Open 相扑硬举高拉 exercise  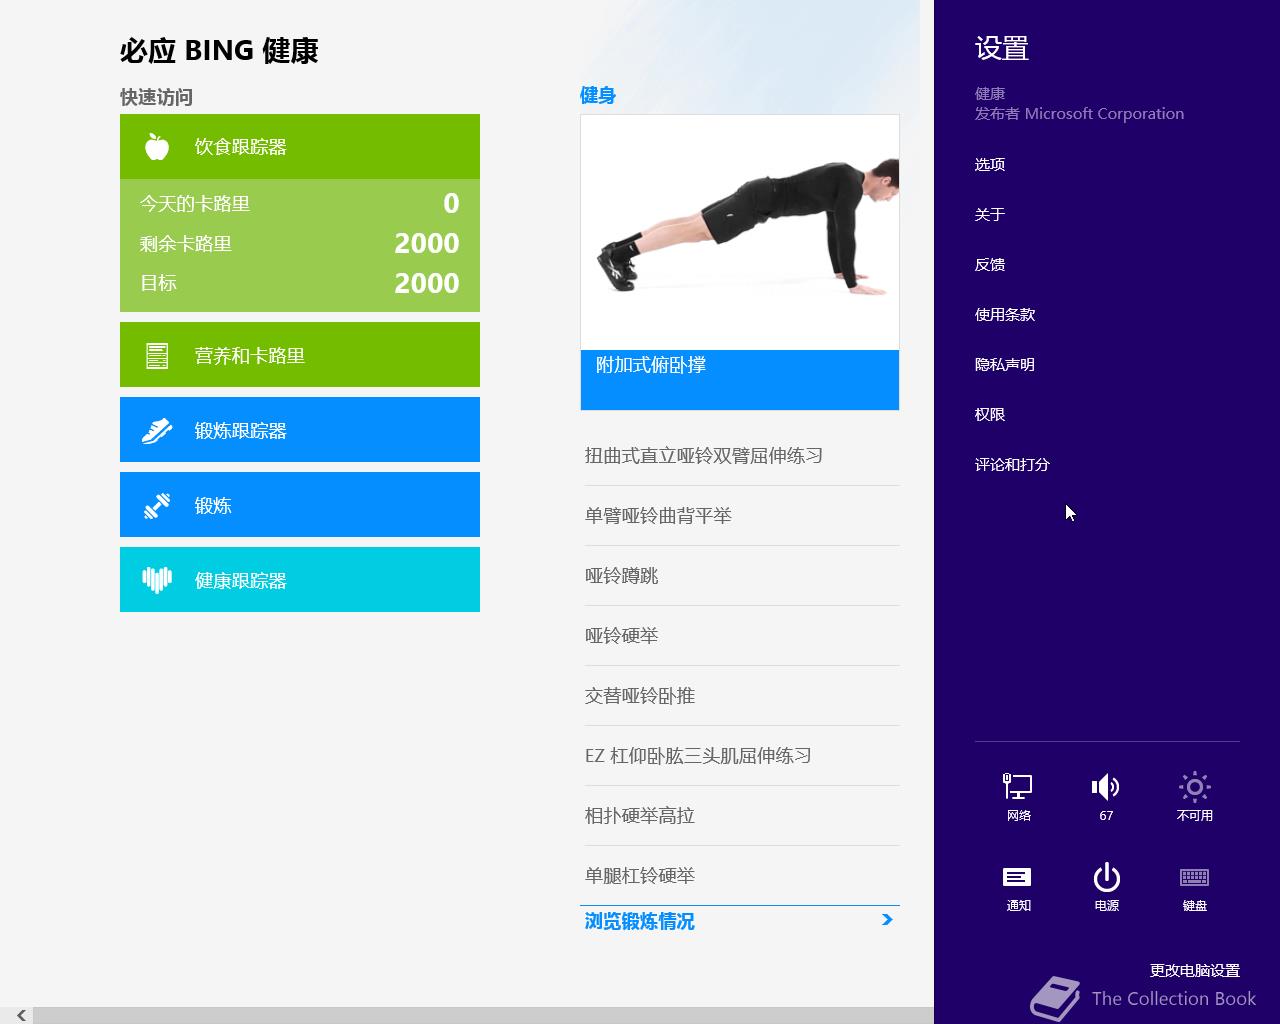[742, 816]
